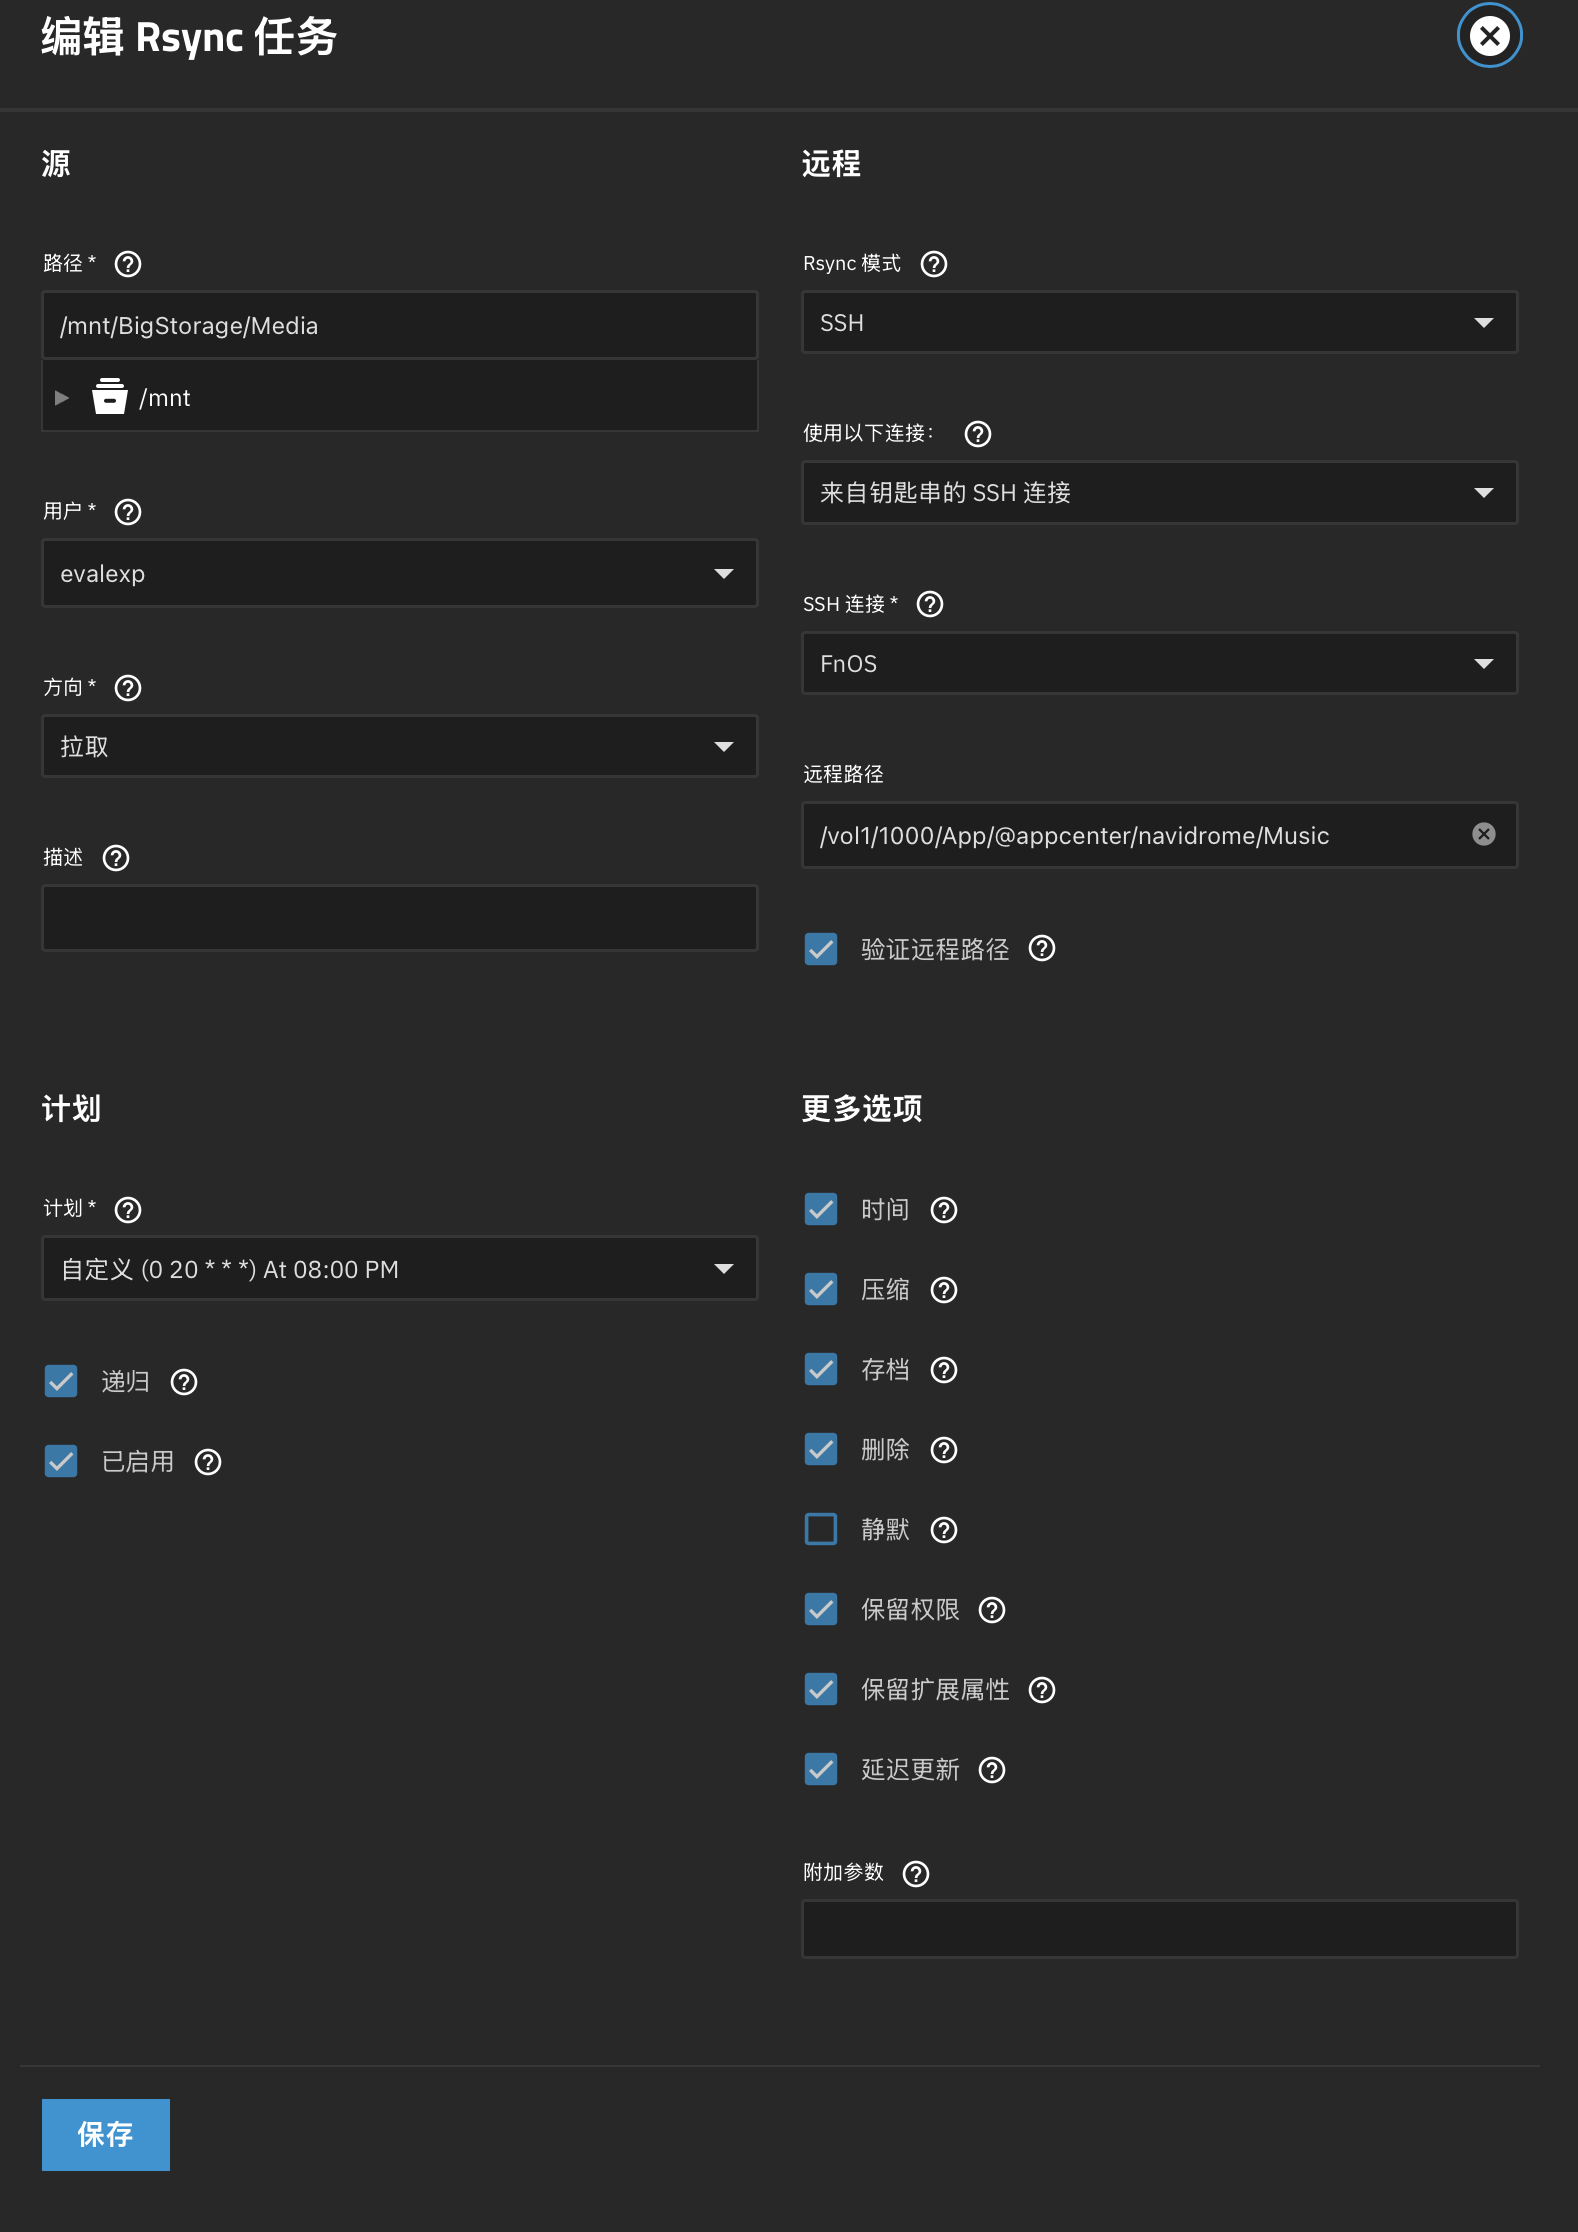Viewport: 1578px width, 2232px height.
Task: Expand the /mnt tree node arrow
Action: 62,398
